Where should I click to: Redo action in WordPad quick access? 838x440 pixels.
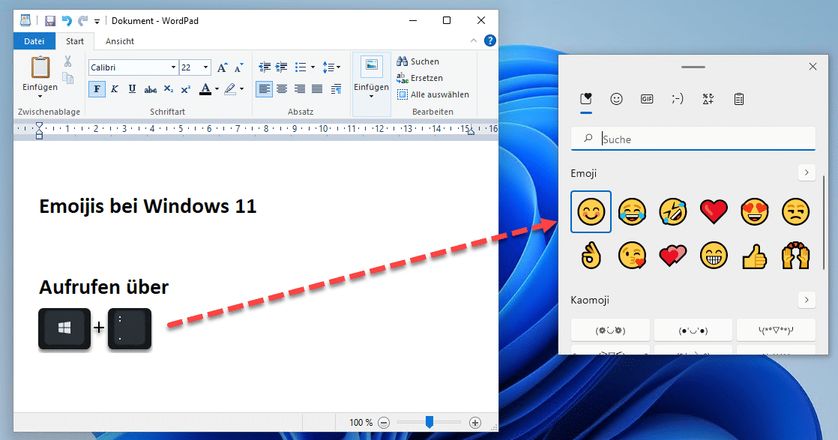tap(82, 21)
